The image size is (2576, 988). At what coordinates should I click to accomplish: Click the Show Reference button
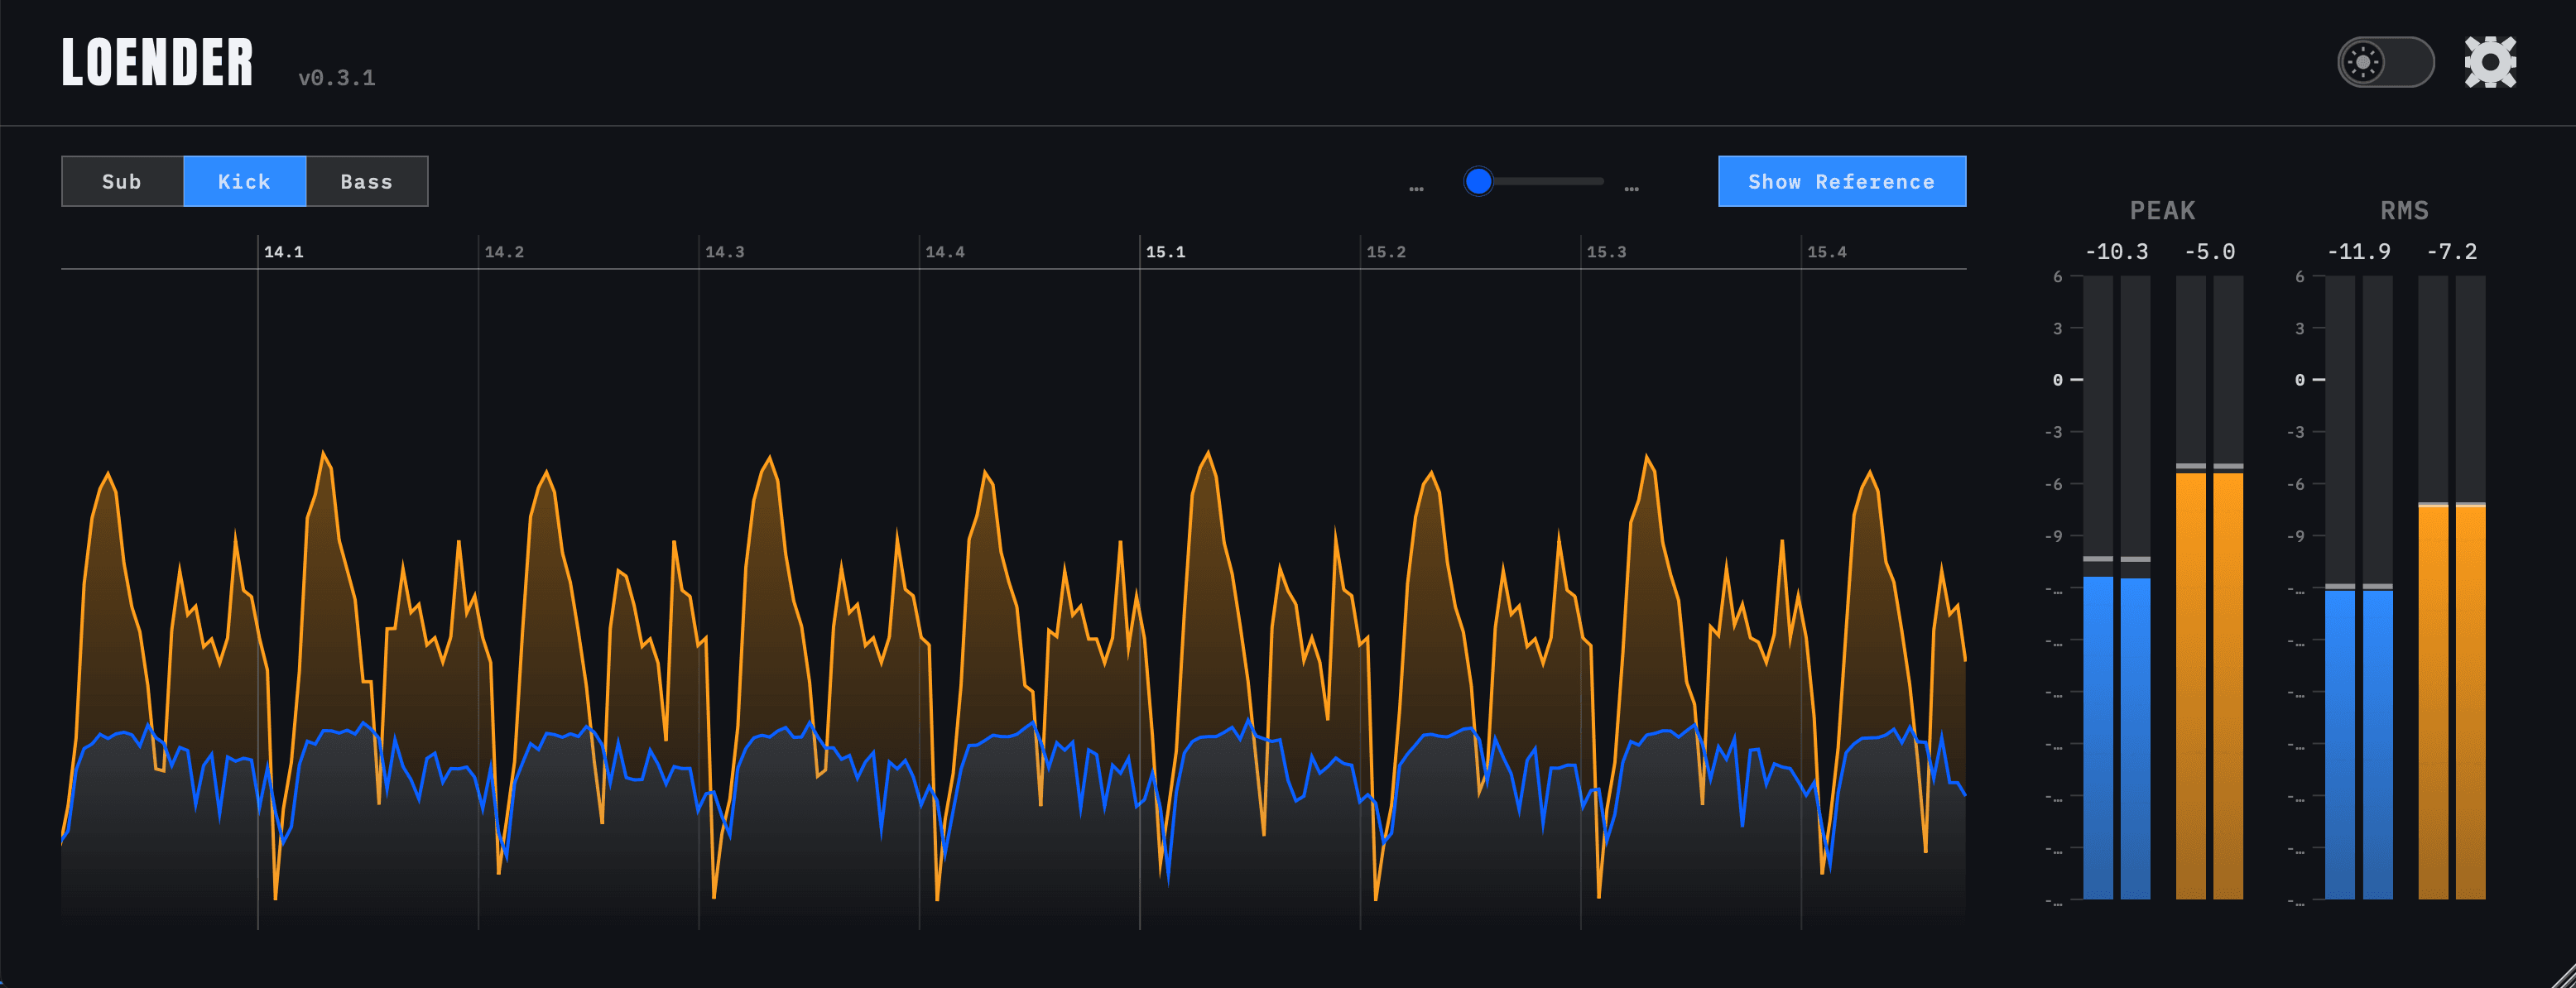tap(1841, 181)
